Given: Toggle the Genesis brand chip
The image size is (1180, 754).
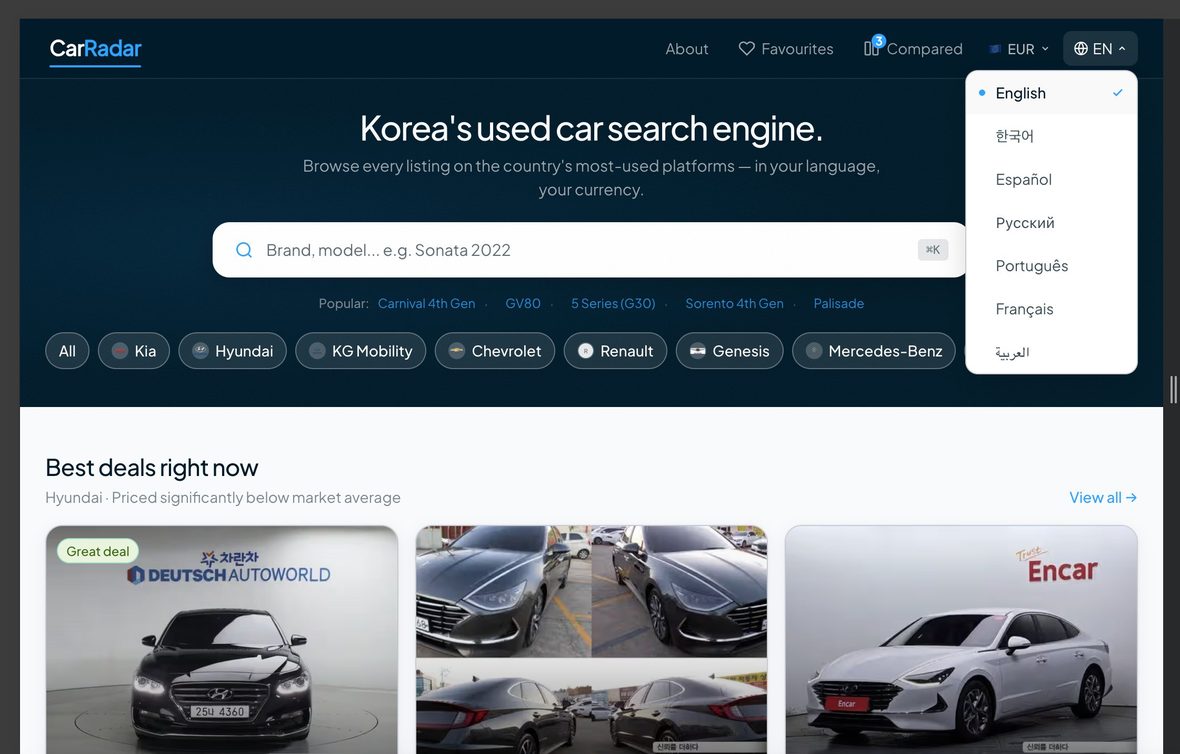Looking at the screenshot, I should pos(729,351).
